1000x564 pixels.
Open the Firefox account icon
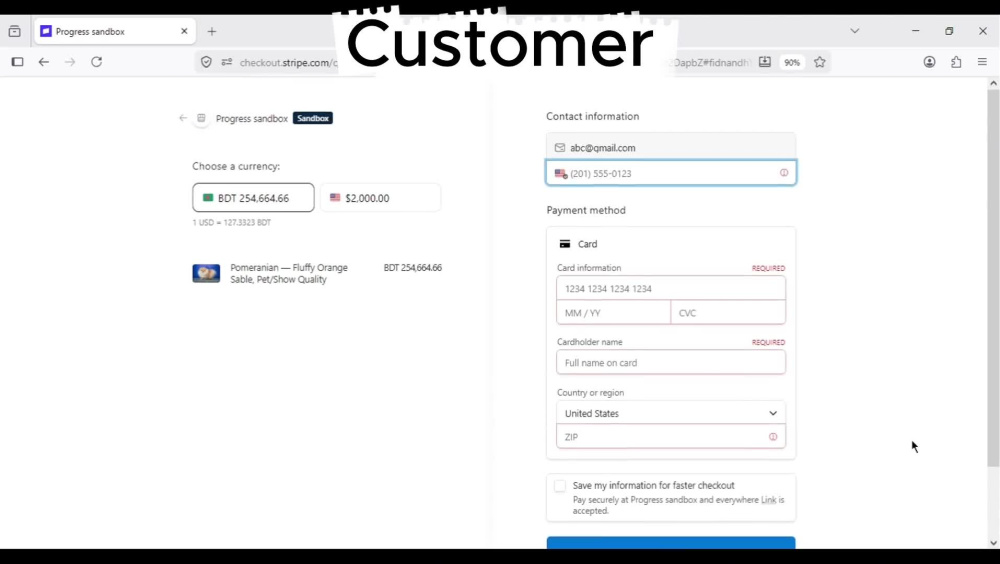pos(929,62)
